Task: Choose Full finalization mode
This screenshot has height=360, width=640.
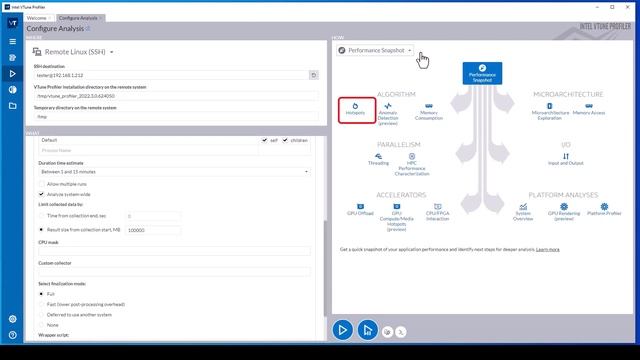Action: pyautogui.click(x=41, y=294)
